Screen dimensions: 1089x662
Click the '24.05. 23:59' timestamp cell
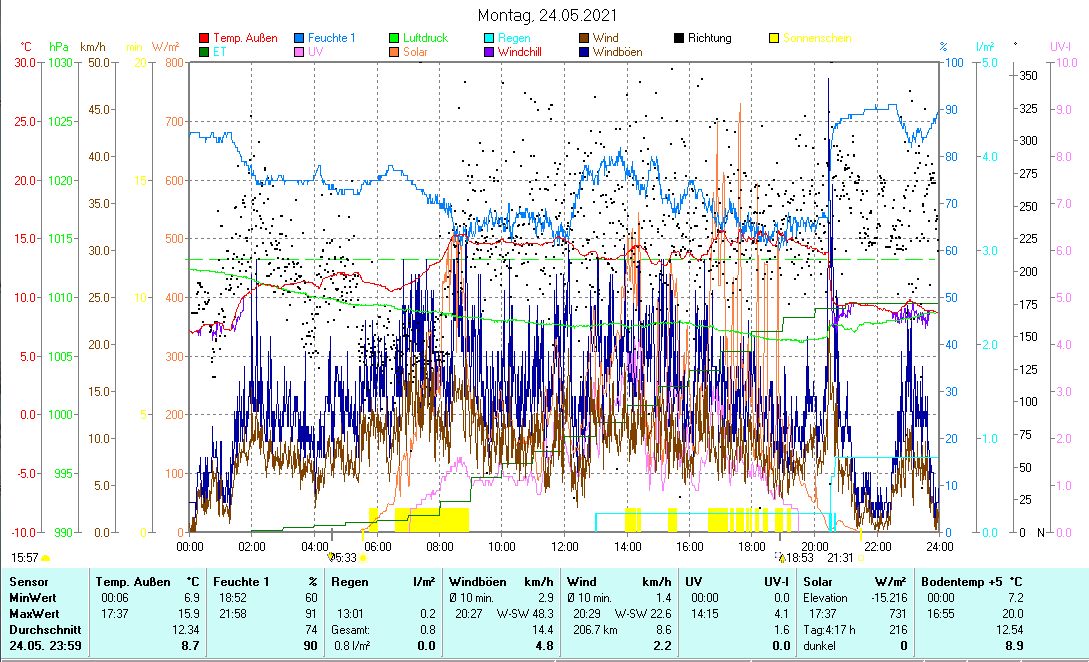pos(45,646)
